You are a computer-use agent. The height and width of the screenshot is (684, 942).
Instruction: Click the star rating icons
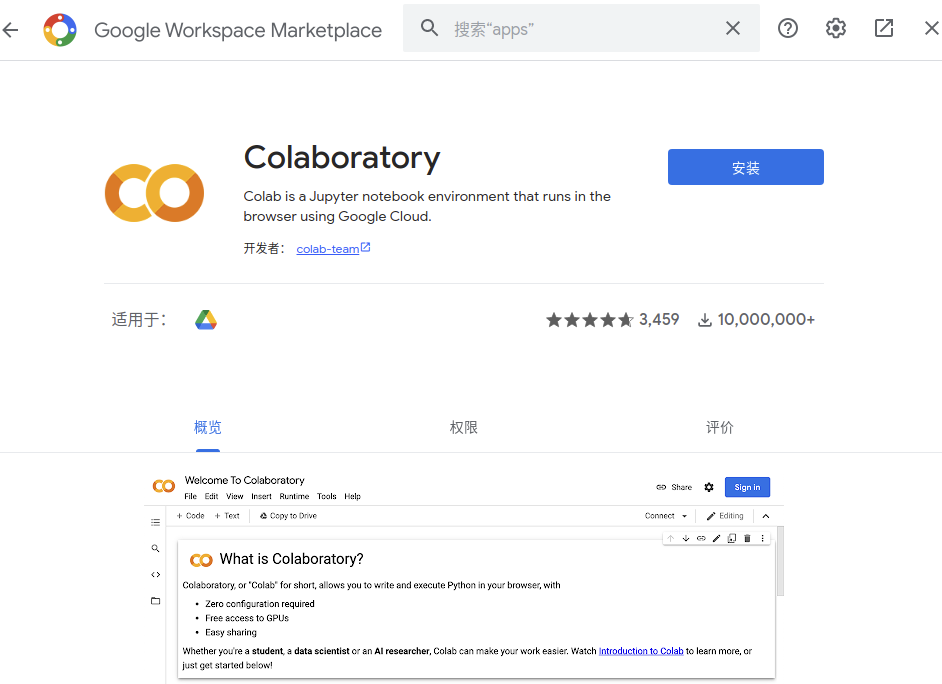589,319
